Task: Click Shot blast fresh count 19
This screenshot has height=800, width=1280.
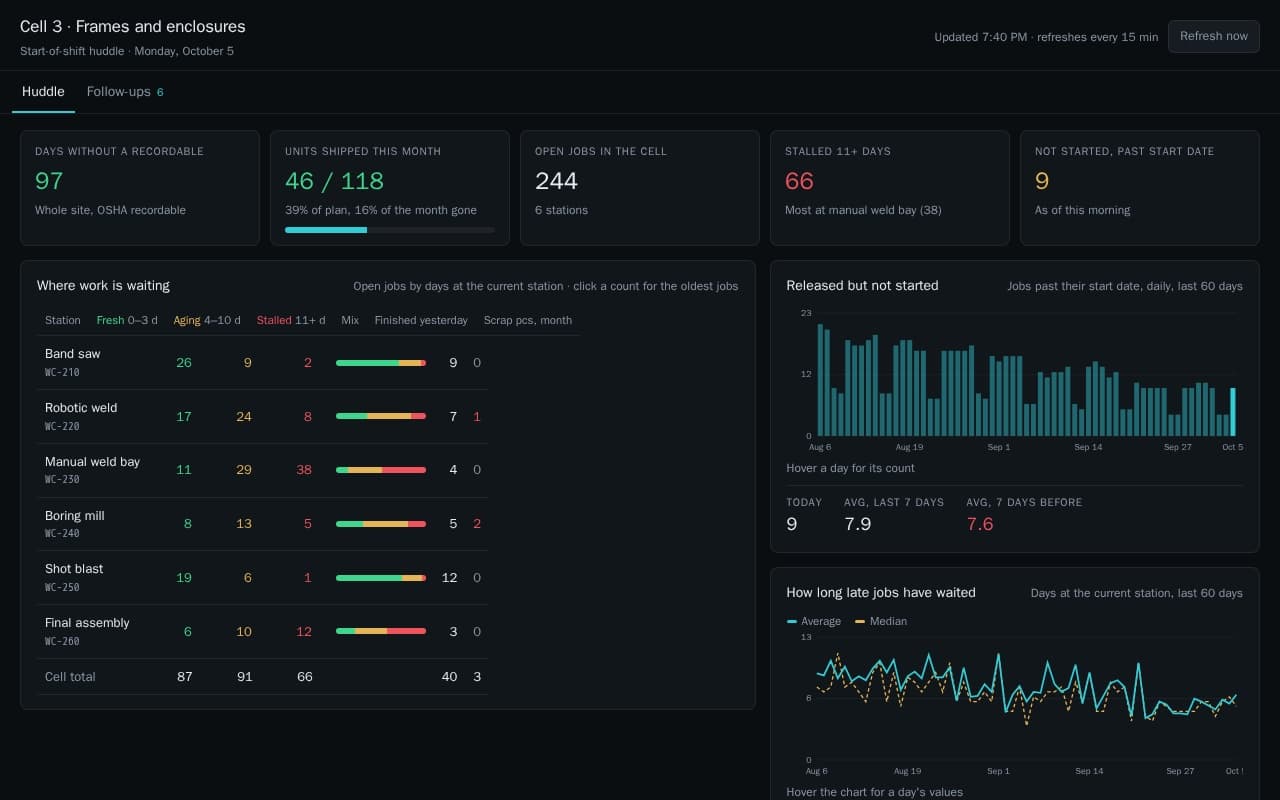Action: click(x=184, y=577)
